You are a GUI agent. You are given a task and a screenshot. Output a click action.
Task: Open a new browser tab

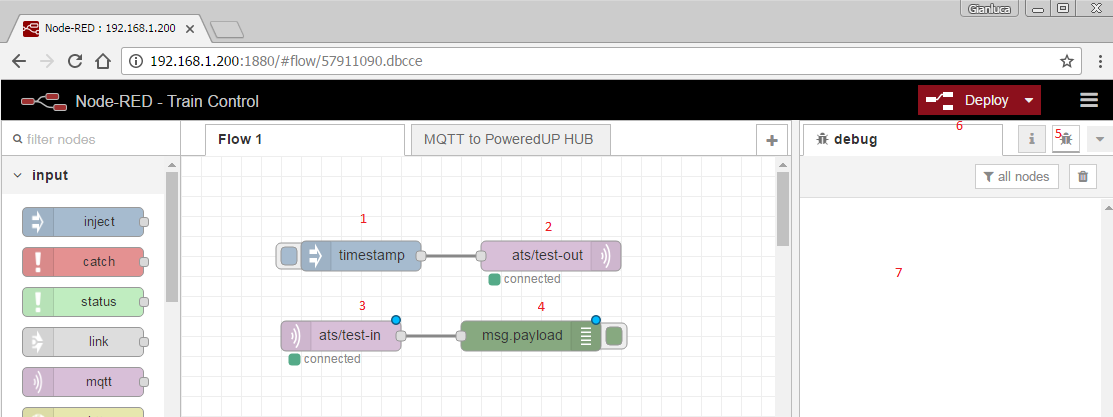point(227,29)
